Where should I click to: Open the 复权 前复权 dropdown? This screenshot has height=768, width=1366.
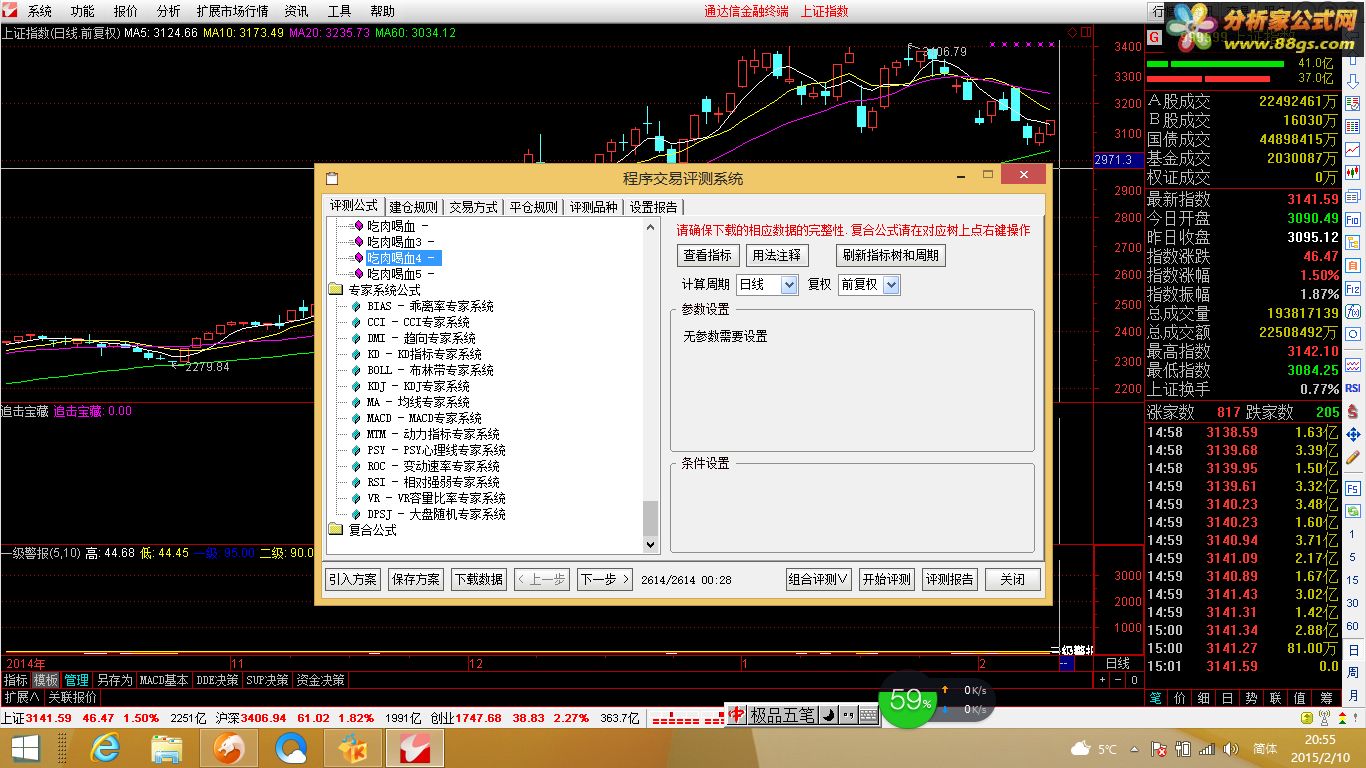point(869,285)
